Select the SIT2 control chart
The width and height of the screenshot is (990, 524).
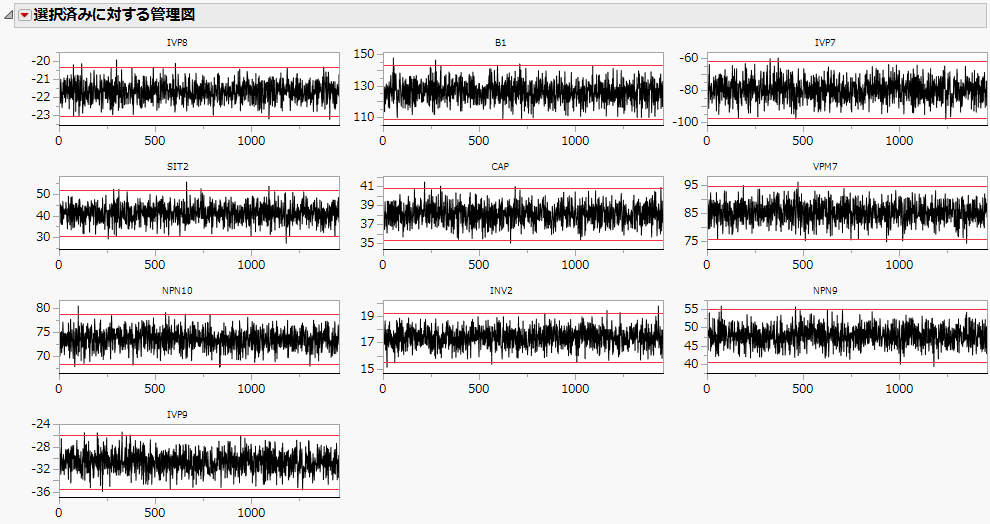[x=199, y=213]
